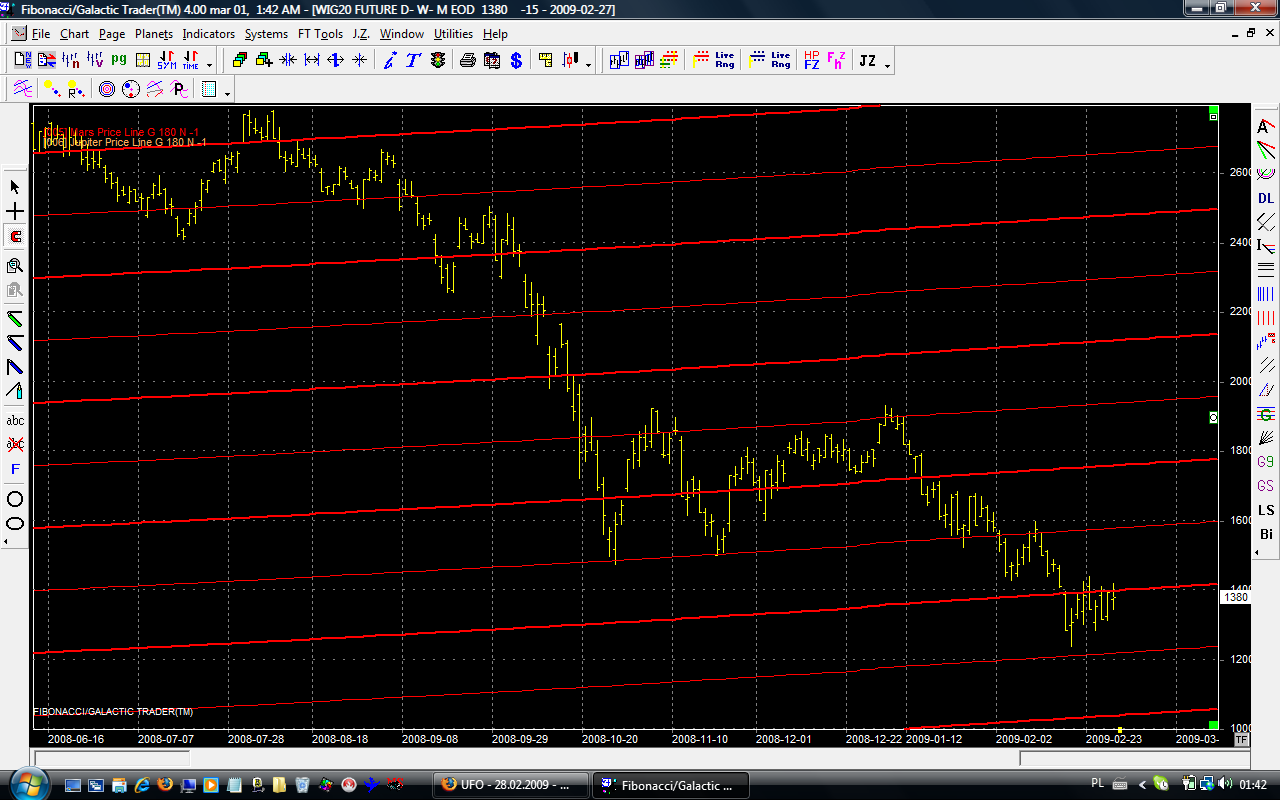Viewport: 1280px width, 800px height.
Task: Toggle the red magnet snap tool
Action: pos(15,237)
